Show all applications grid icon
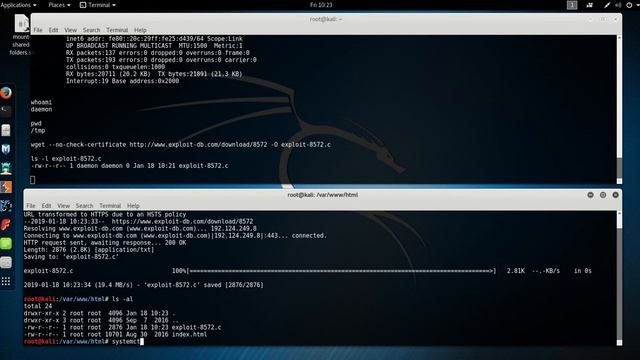This screenshot has width=640, height=360. point(6,281)
